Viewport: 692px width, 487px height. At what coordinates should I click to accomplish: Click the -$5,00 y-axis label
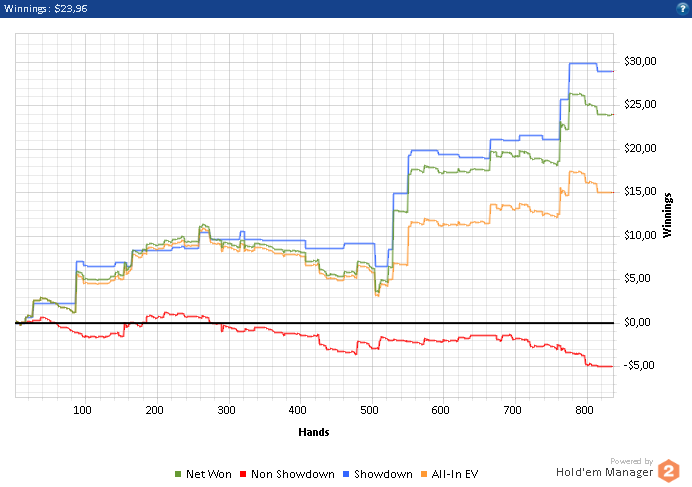pyautogui.click(x=639, y=366)
